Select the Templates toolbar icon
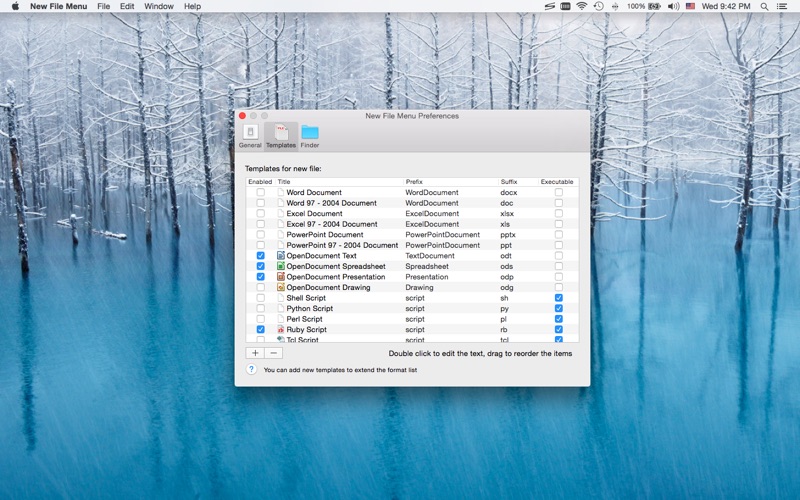800x500 pixels. tap(281, 136)
